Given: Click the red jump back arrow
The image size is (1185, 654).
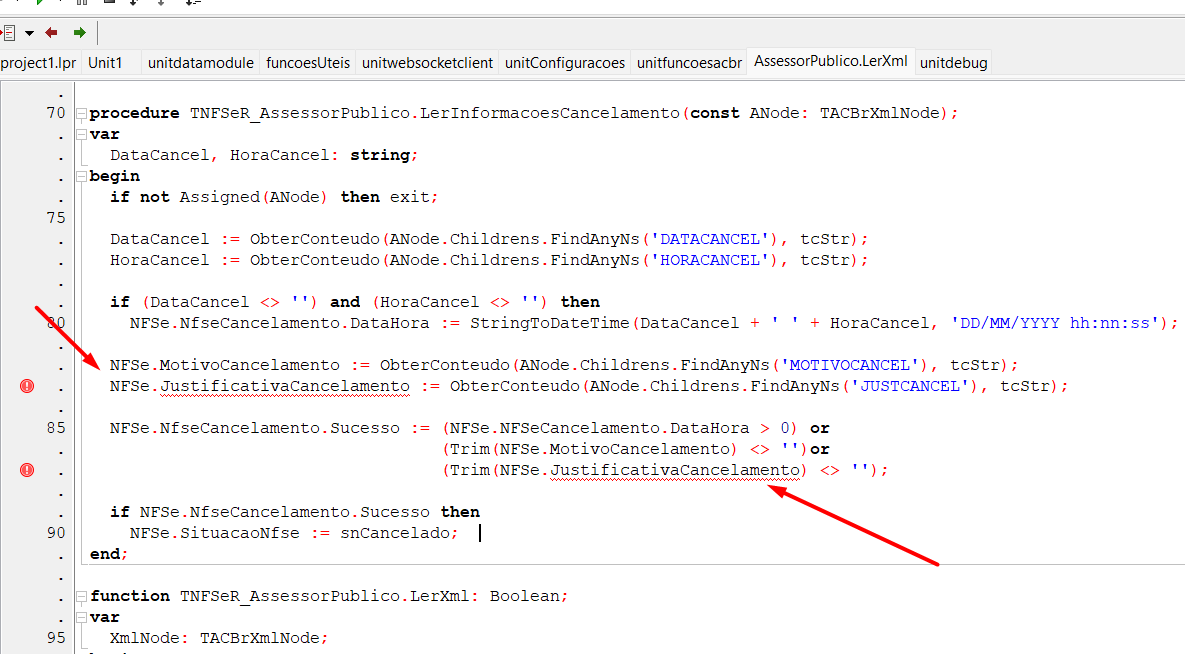Looking at the screenshot, I should 51,33.
